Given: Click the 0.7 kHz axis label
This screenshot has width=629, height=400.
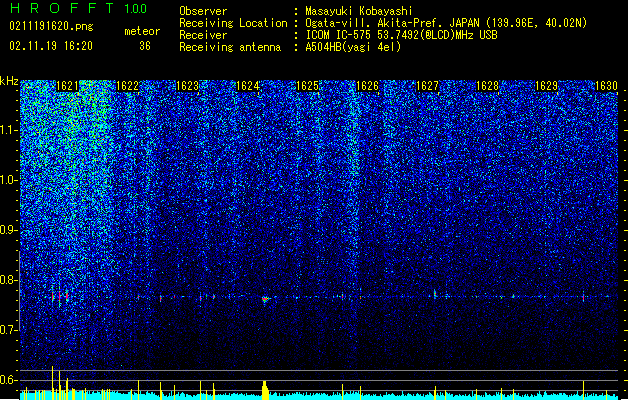Looking at the screenshot, I should pos(8,330).
